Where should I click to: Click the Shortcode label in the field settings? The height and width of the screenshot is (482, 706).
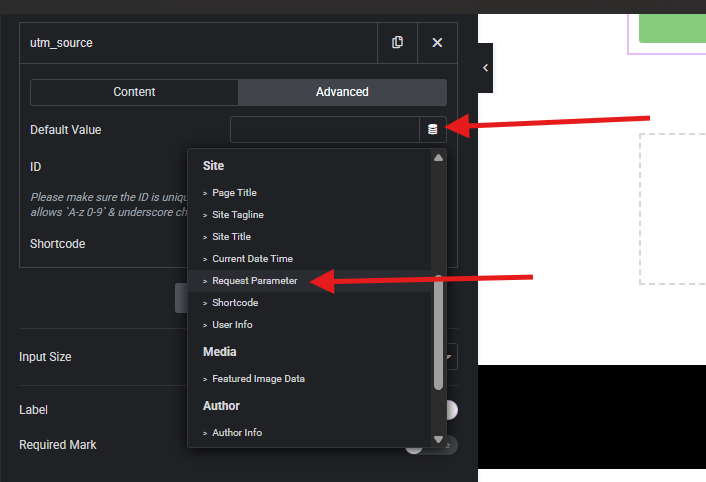(x=58, y=244)
